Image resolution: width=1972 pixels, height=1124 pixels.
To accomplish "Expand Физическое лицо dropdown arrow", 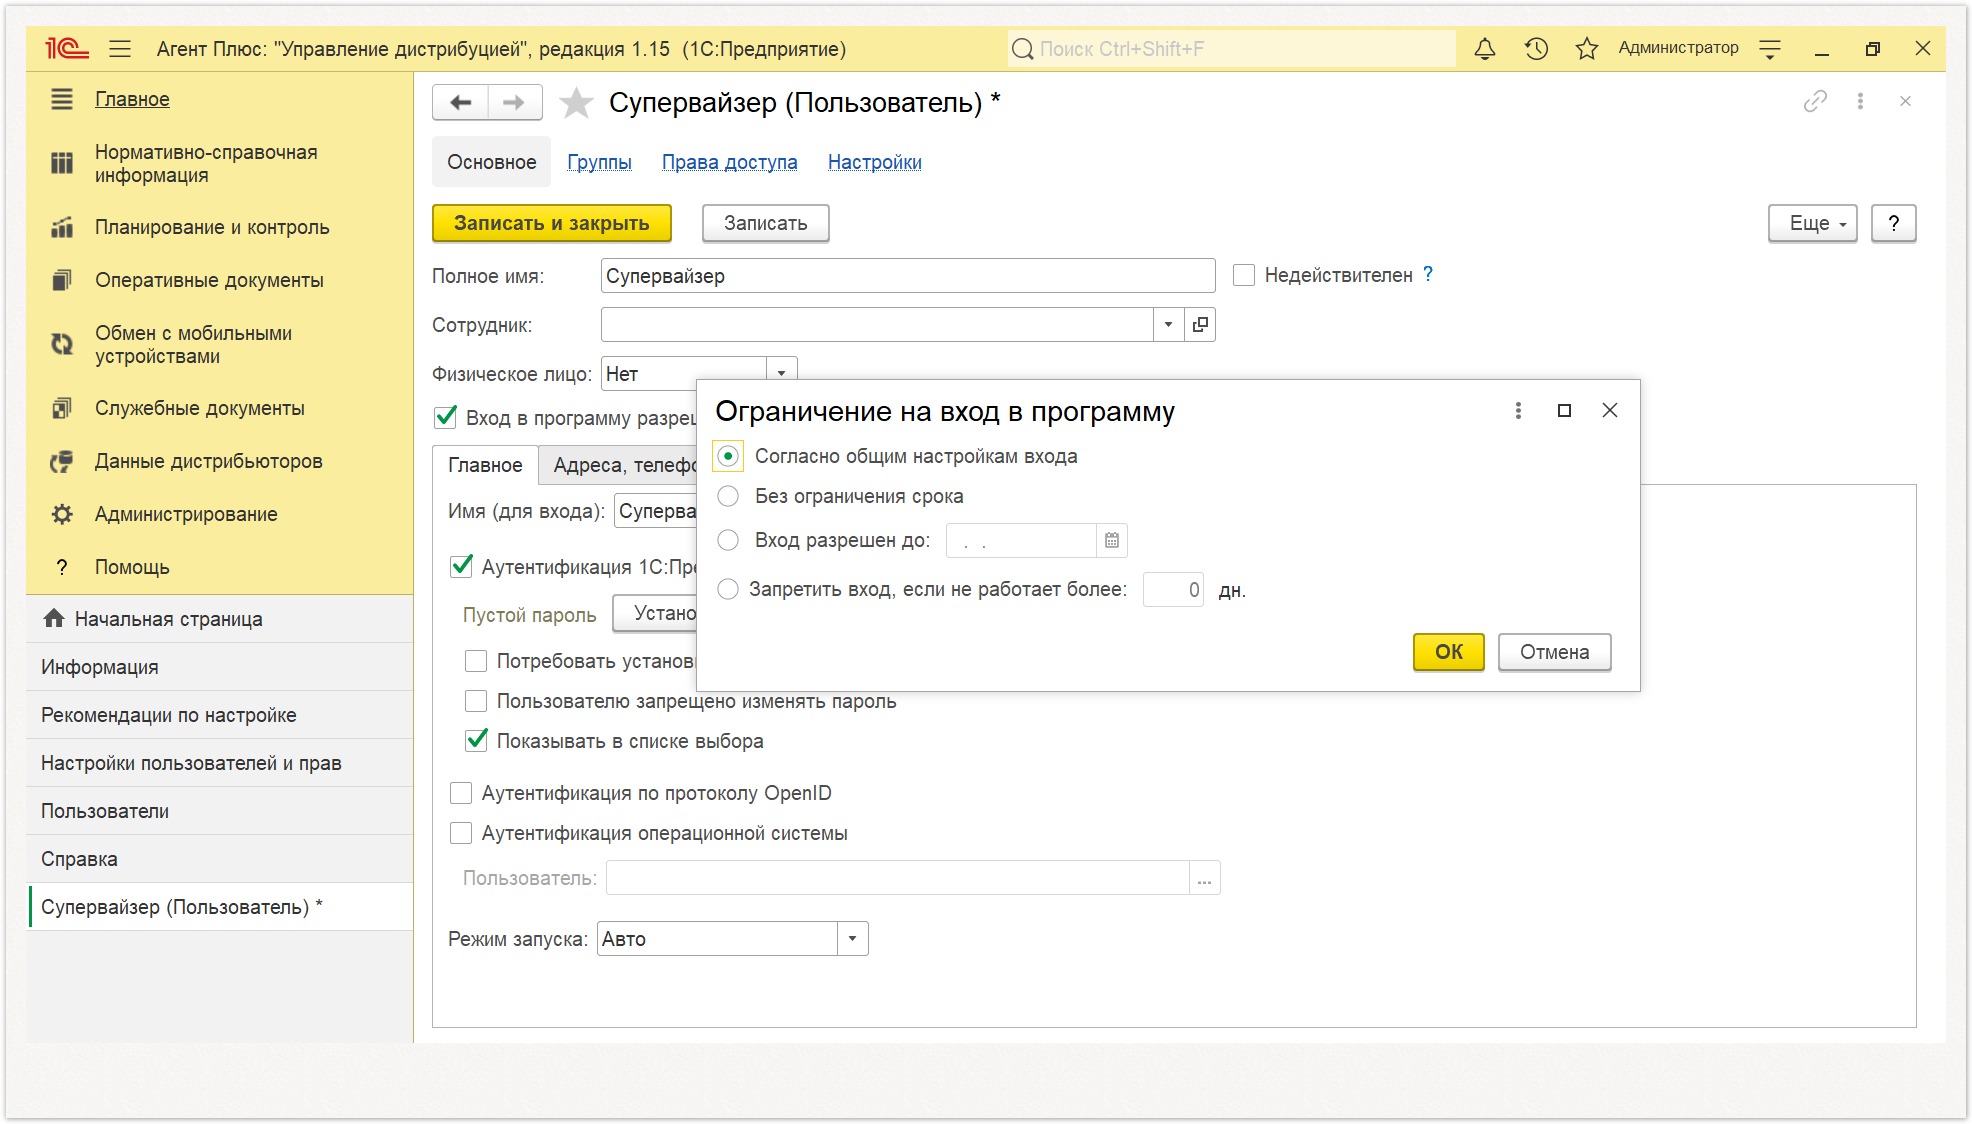I will click(x=782, y=373).
